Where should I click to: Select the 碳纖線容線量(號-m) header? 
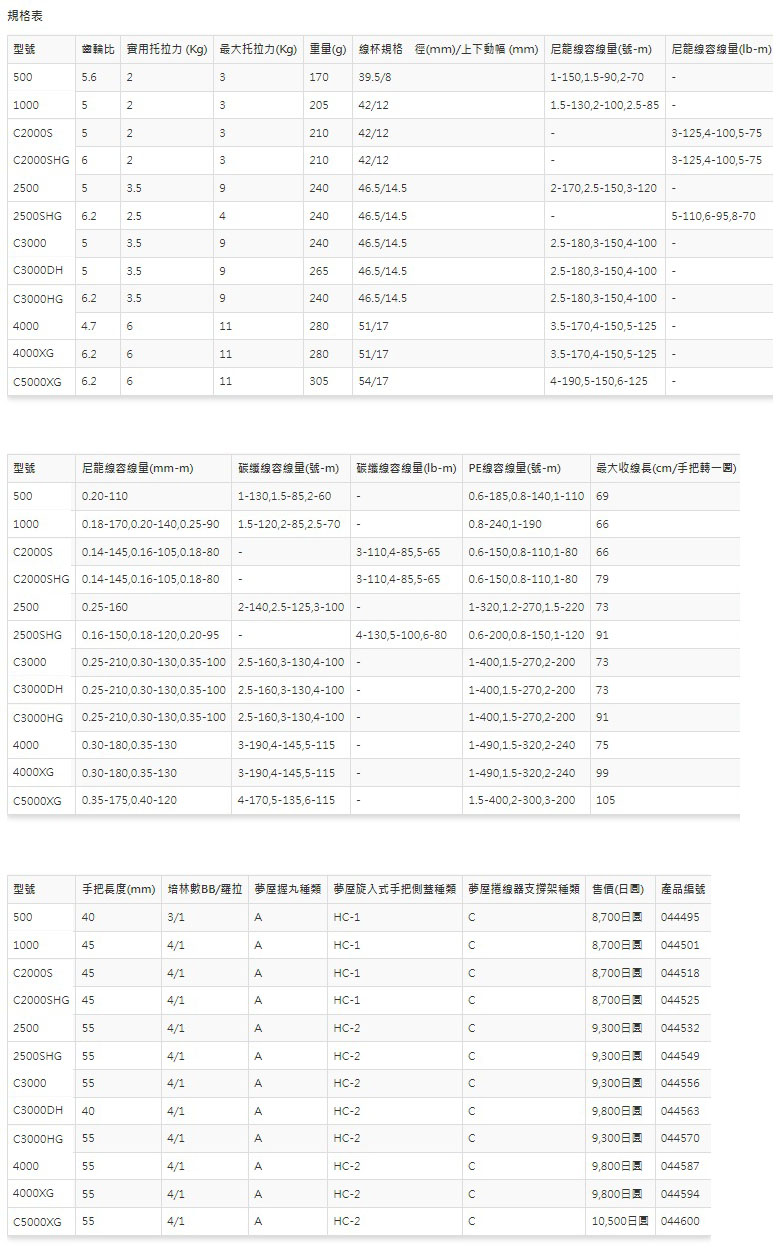coord(289,468)
